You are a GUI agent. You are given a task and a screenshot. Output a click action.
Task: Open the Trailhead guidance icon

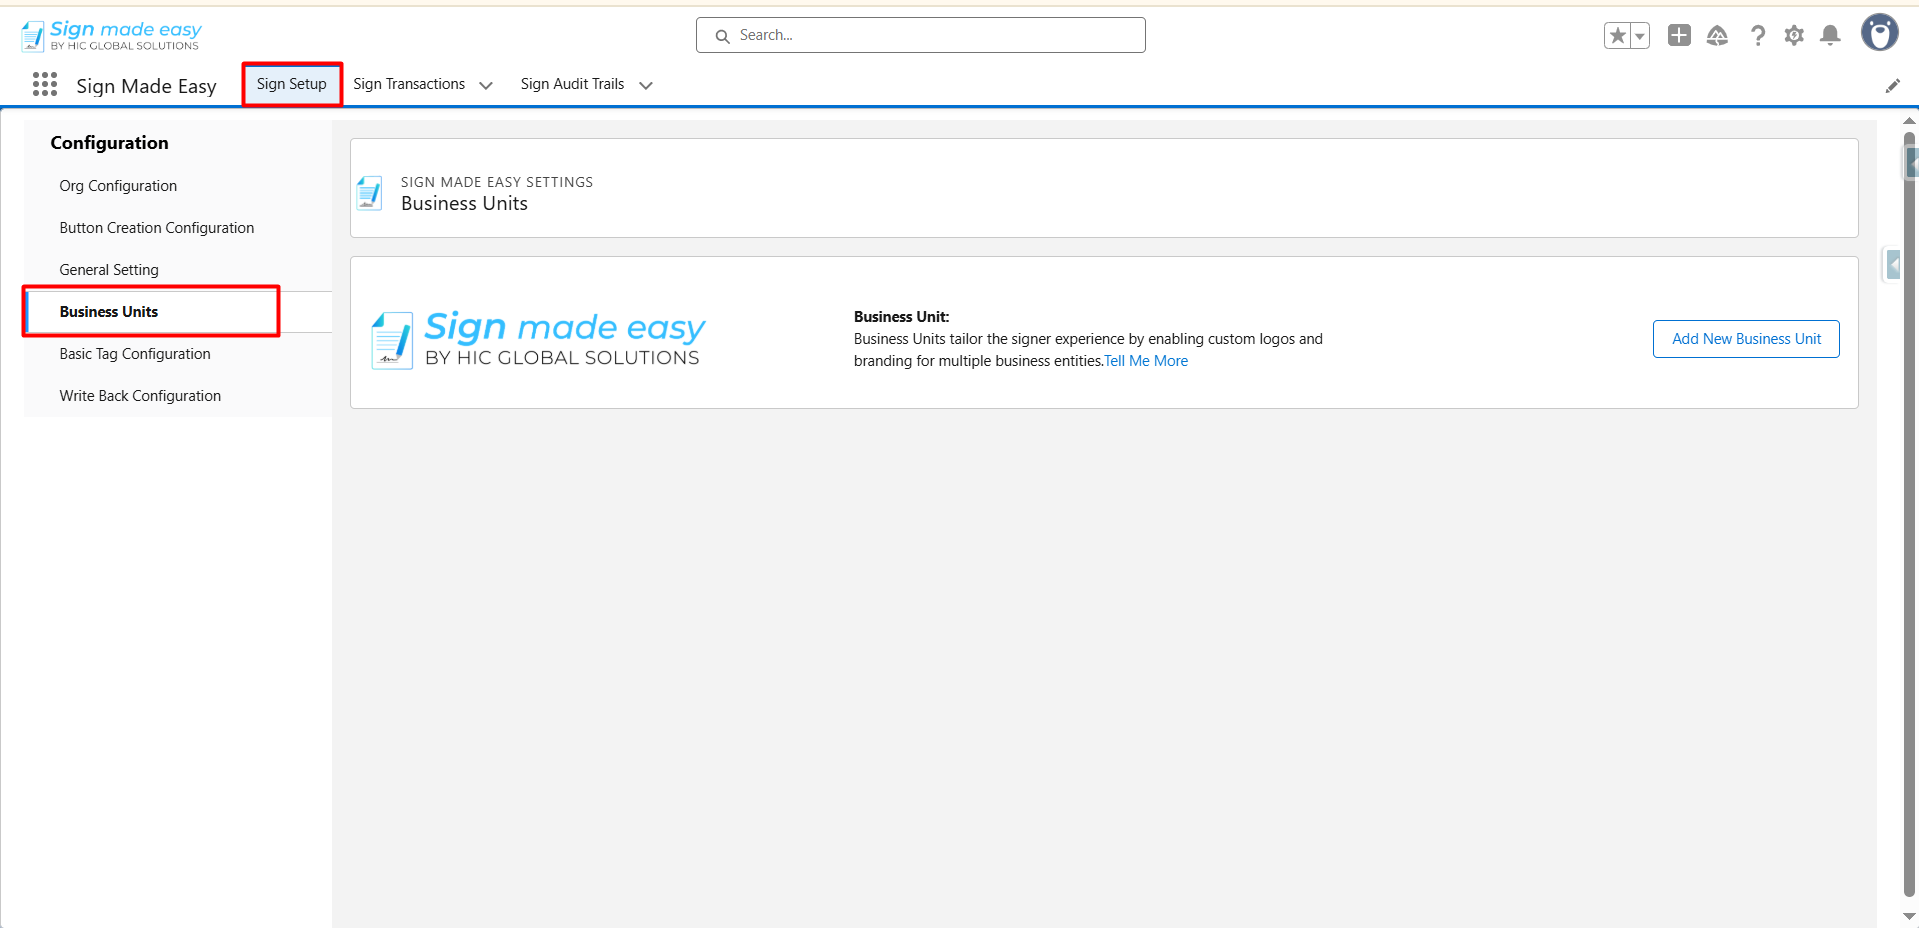(x=1717, y=36)
